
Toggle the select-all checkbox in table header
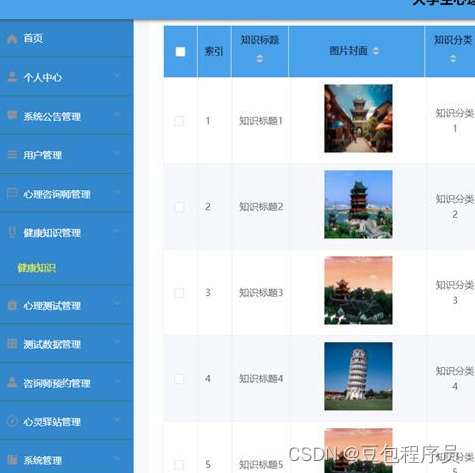180,52
